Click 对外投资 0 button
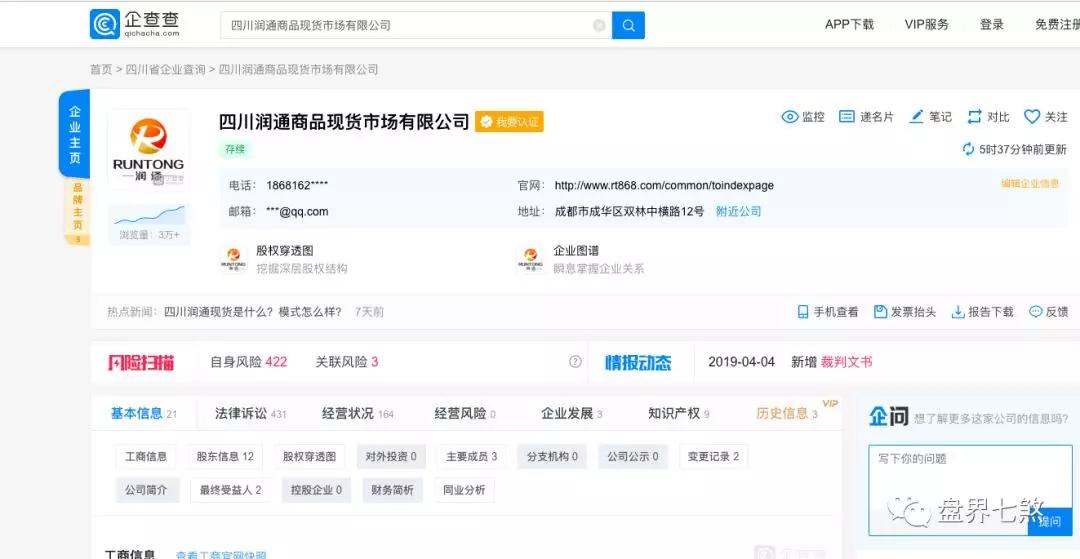Screen dimensions: 1080x559 coord(391,456)
